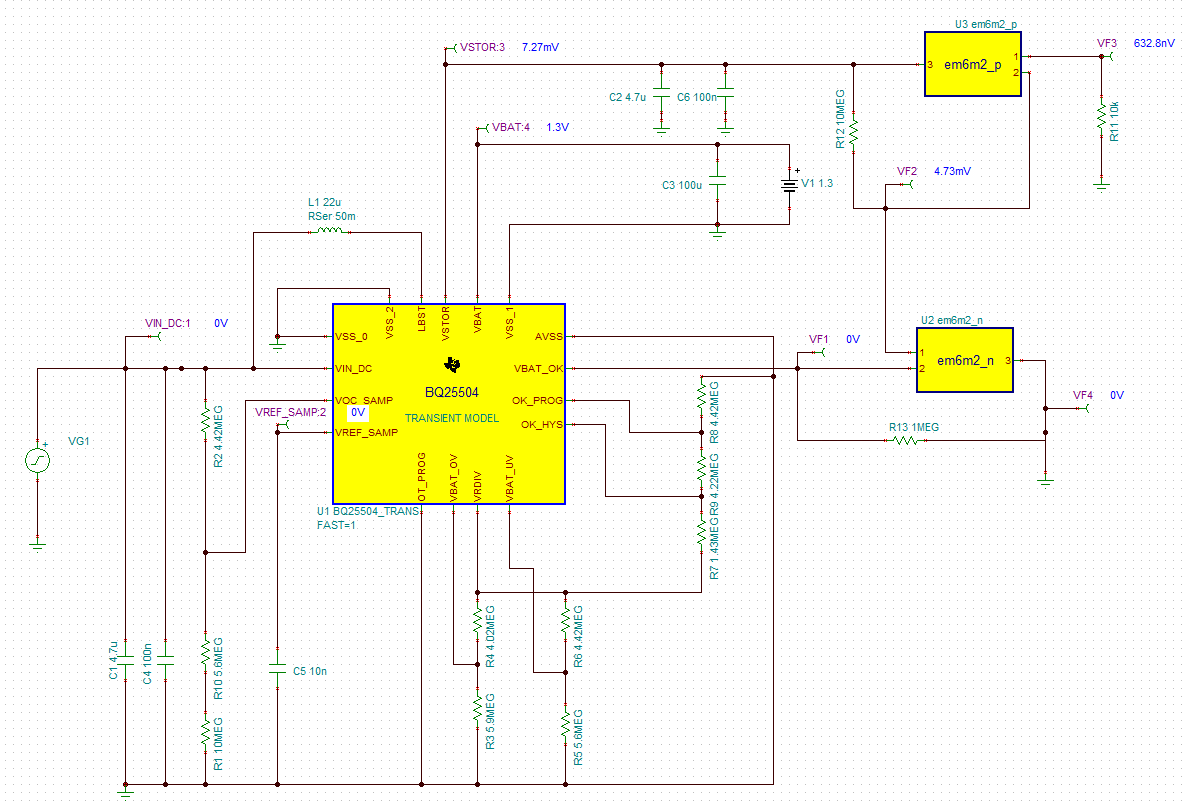Screen dimensions: 1185x801
Task: Click the VIN_DC:1 probe label
Action: point(168,323)
